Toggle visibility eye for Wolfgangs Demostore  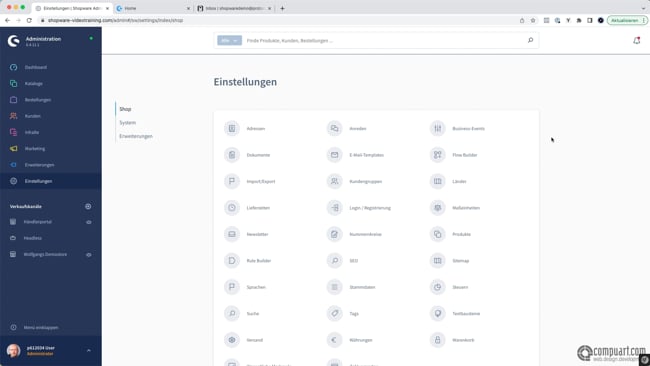(x=89, y=255)
